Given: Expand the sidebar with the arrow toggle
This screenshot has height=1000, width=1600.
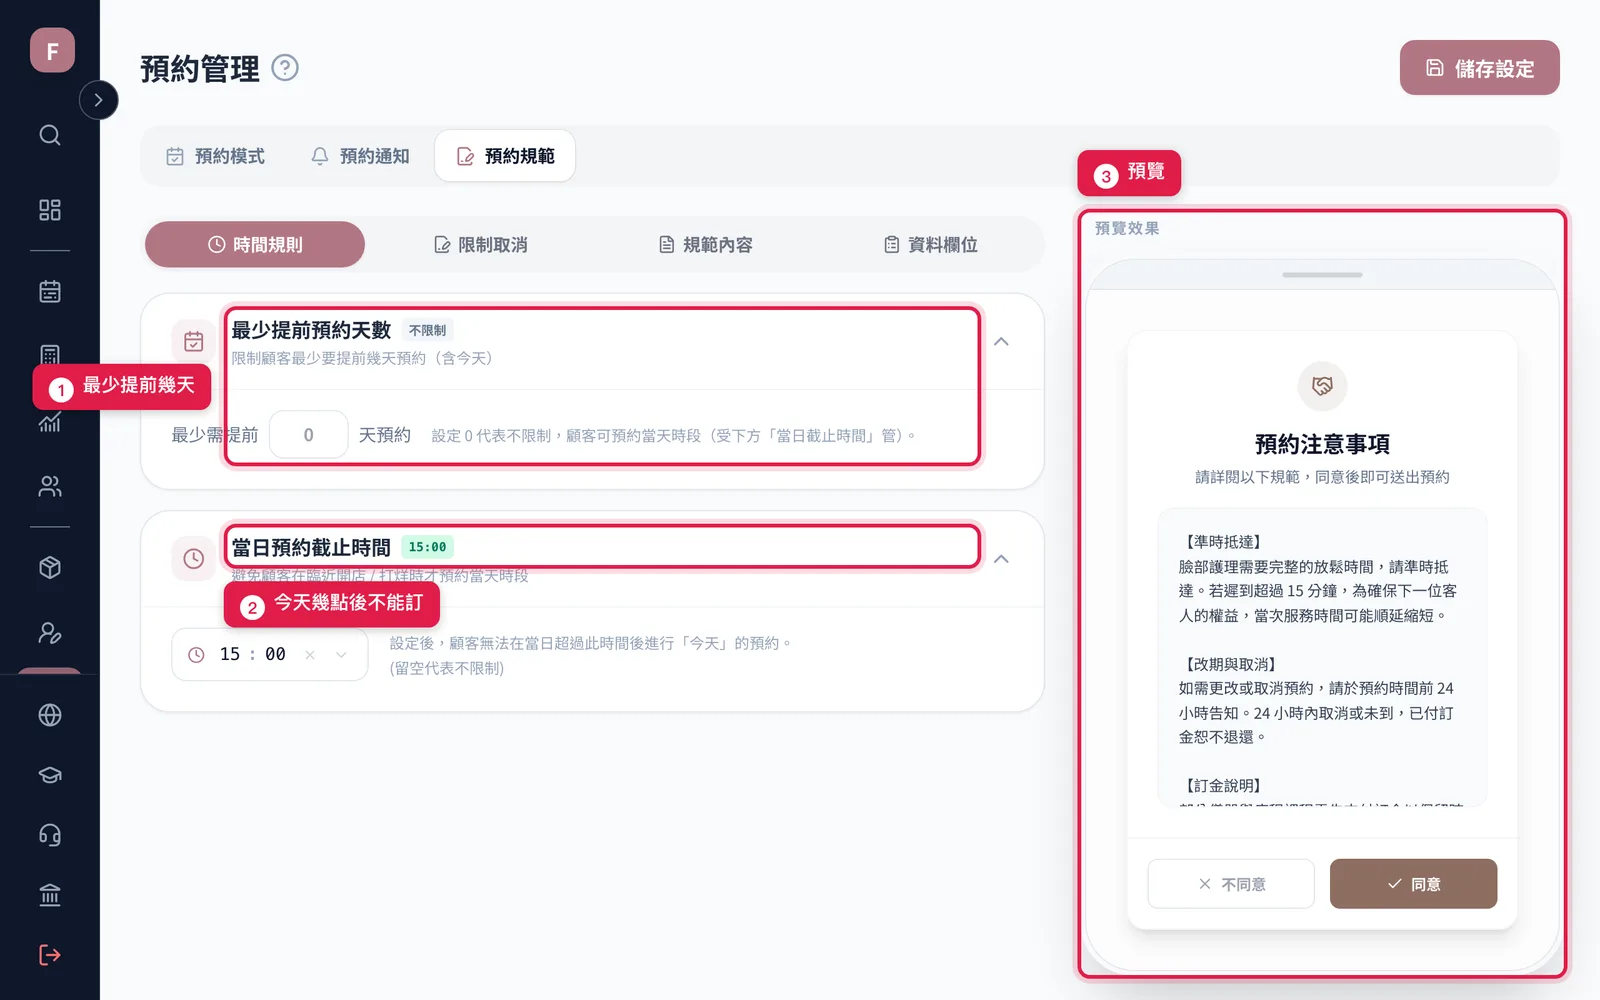Looking at the screenshot, I should tap(98, 100).
